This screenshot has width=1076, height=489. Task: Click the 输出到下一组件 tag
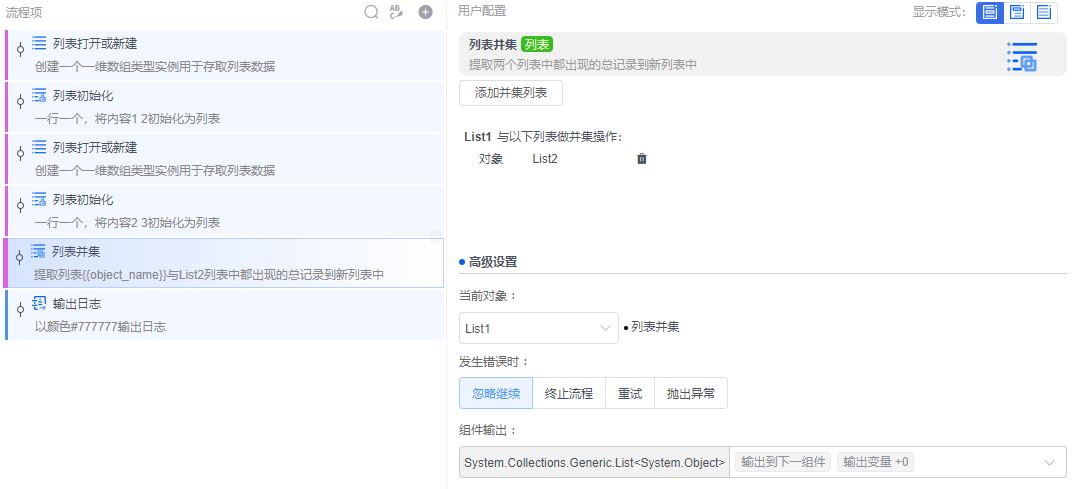[x=783, y=462]
